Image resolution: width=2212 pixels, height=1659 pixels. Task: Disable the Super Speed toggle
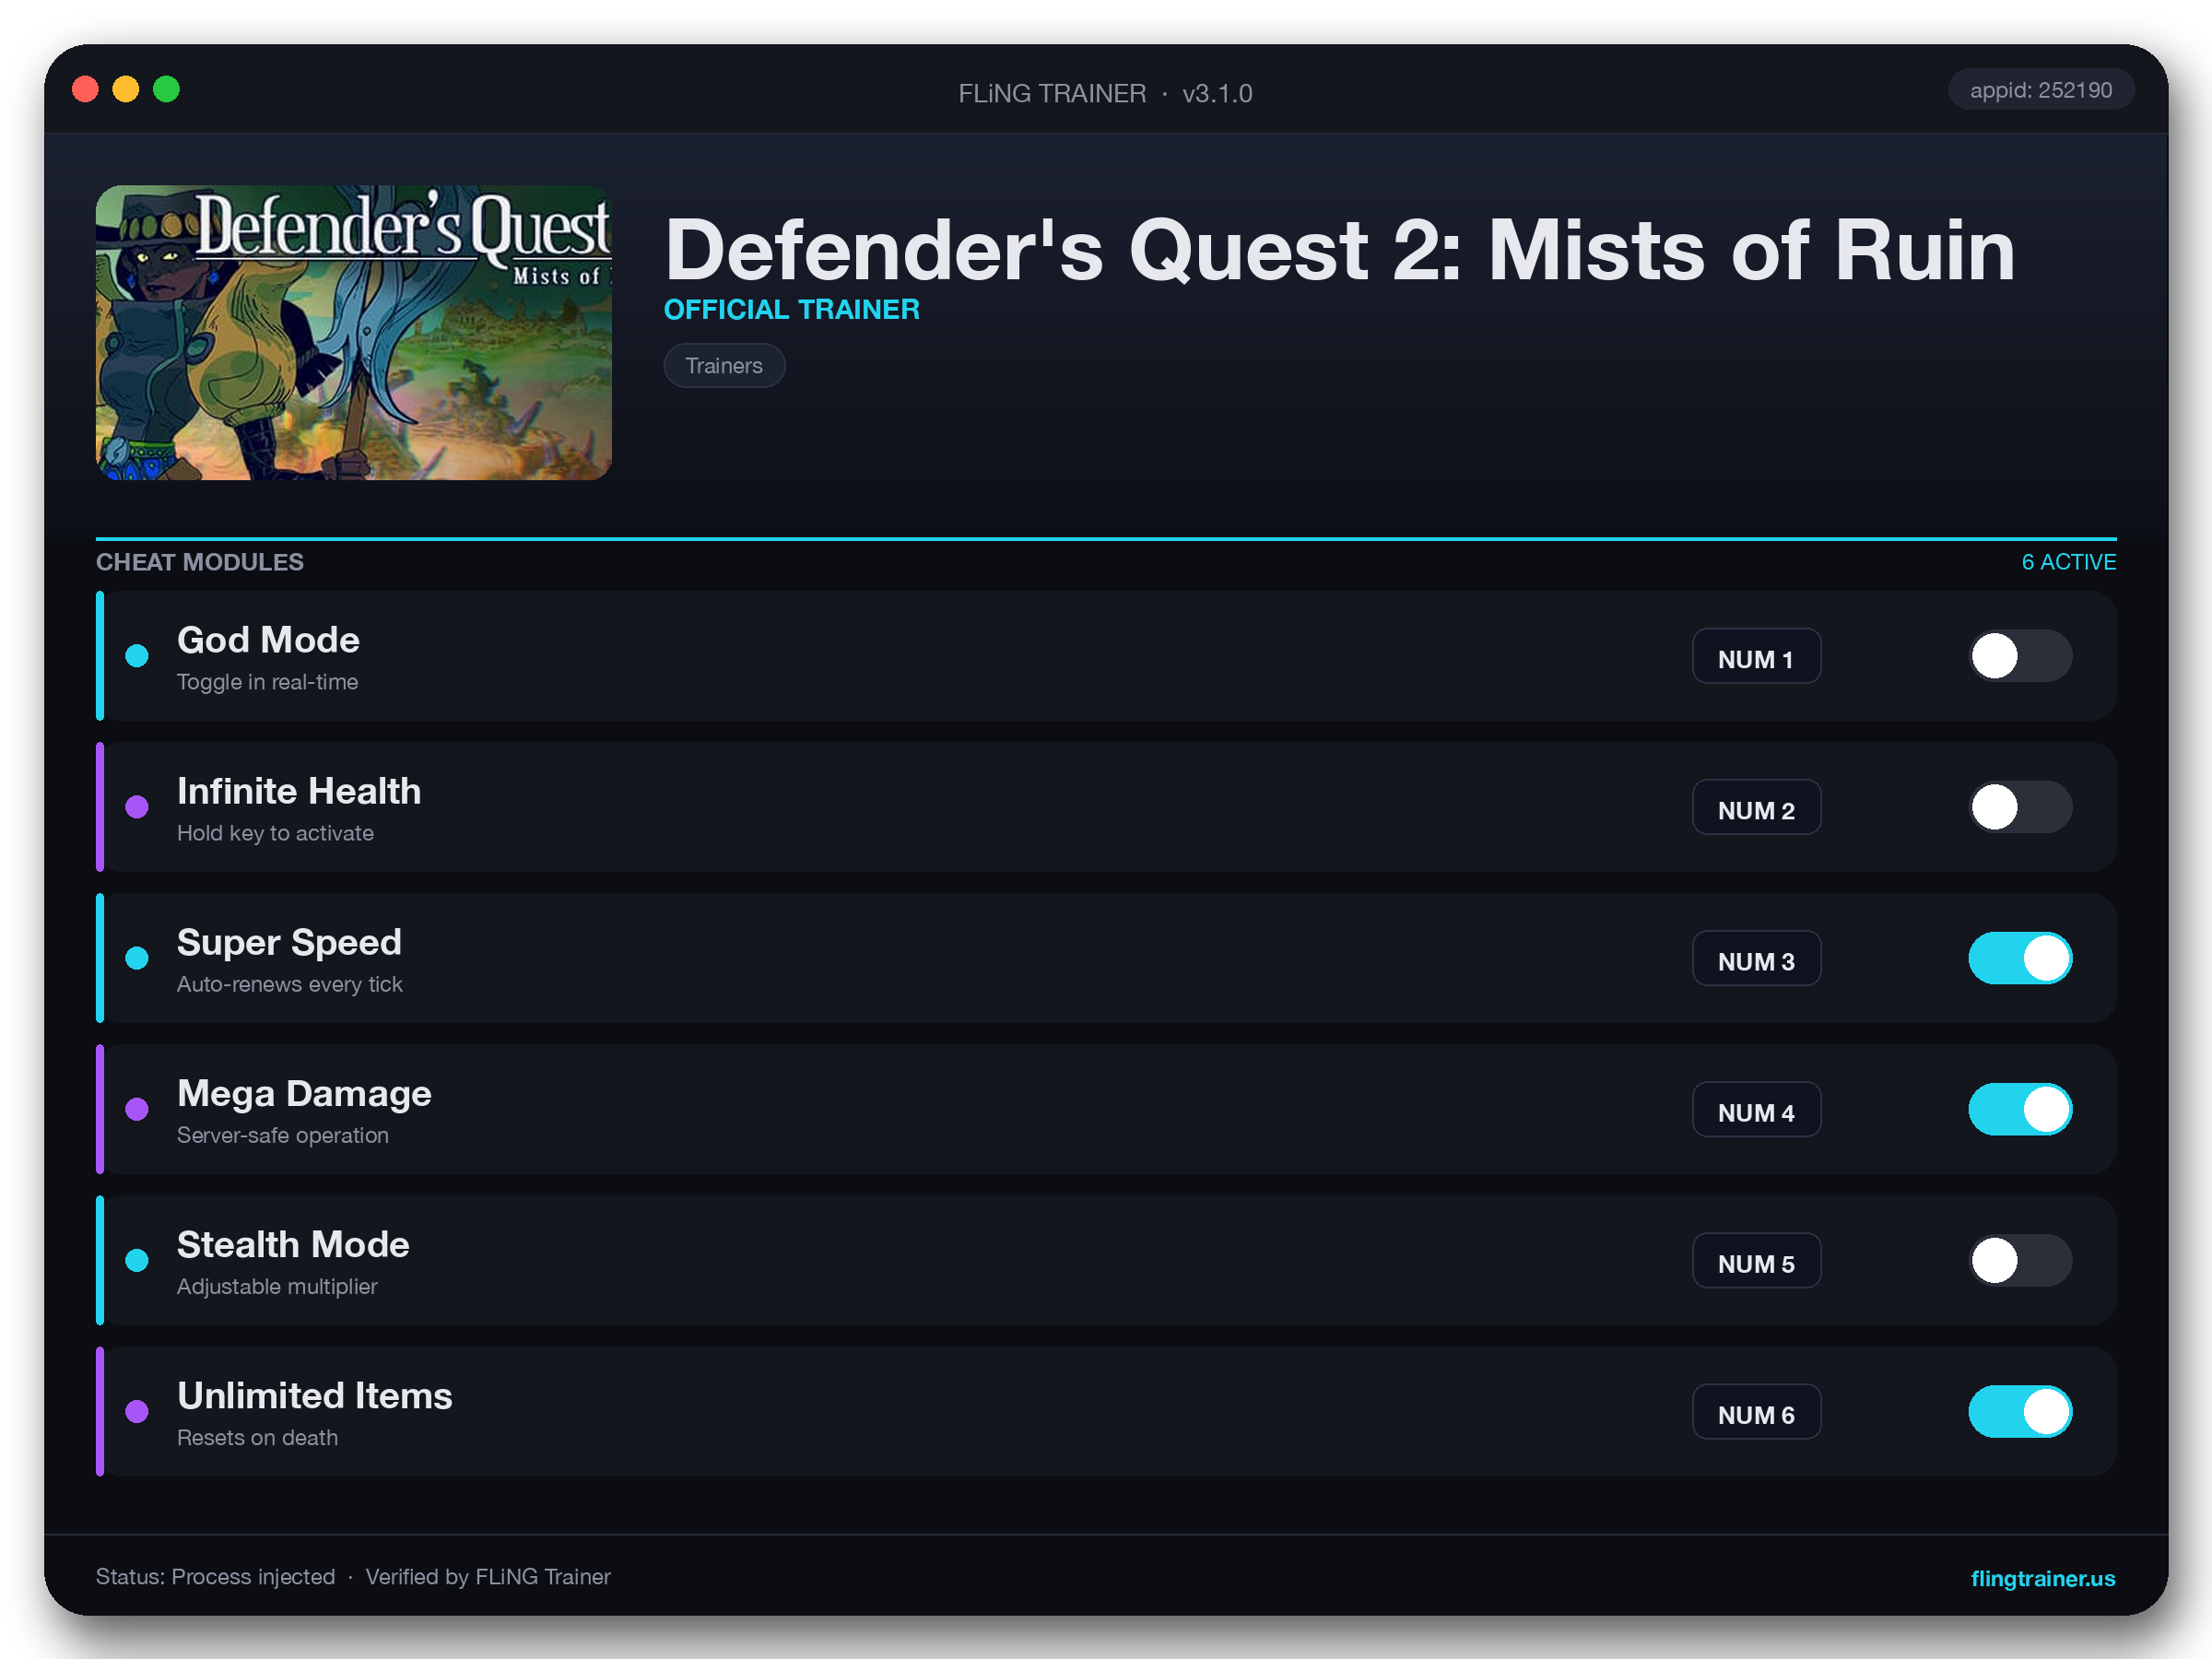point(2020,958)
